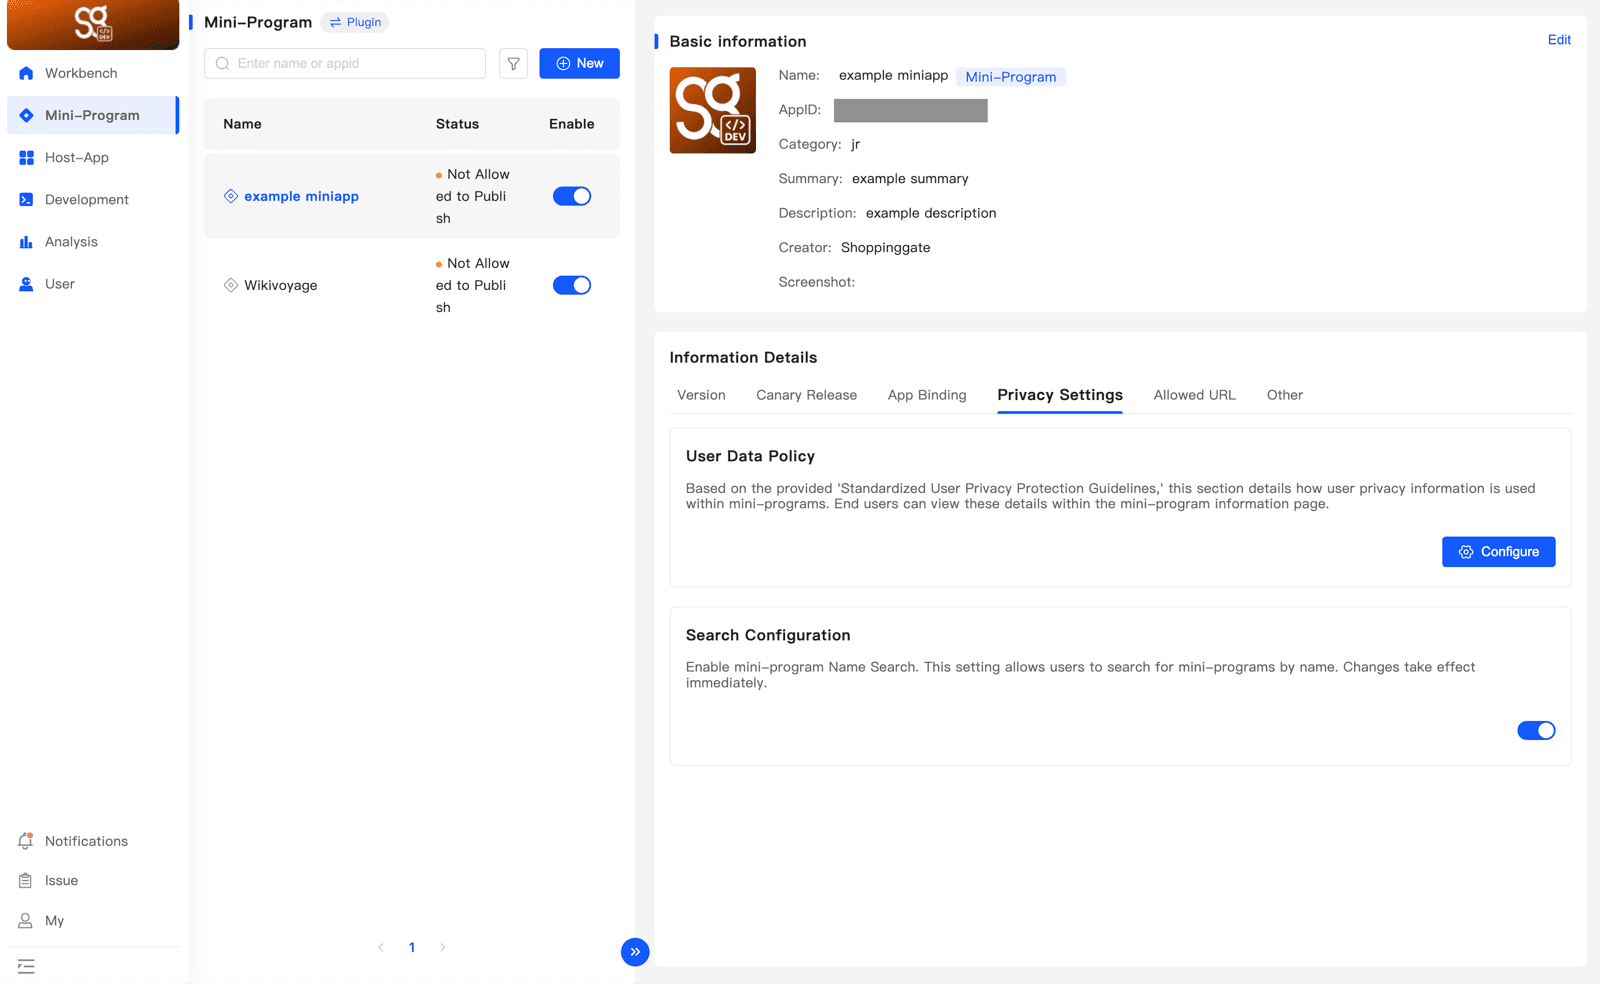Click the Status column header
The height and width of the screenshot is (984, 1600).
pyautogui.click(x=457, y=124)
